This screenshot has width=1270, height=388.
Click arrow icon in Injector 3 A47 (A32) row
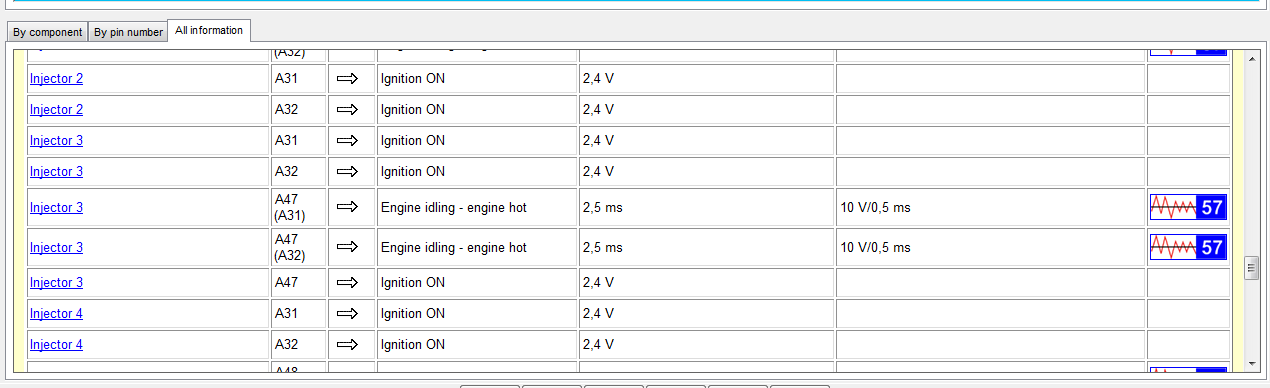(x=347, y=247)
